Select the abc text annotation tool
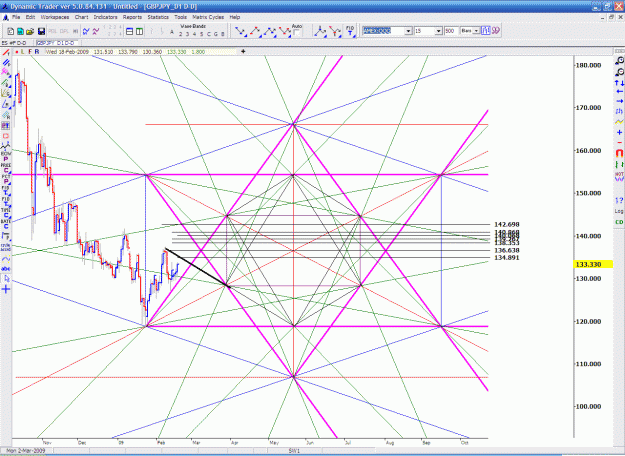625x456 pixels. click(6, 269)
